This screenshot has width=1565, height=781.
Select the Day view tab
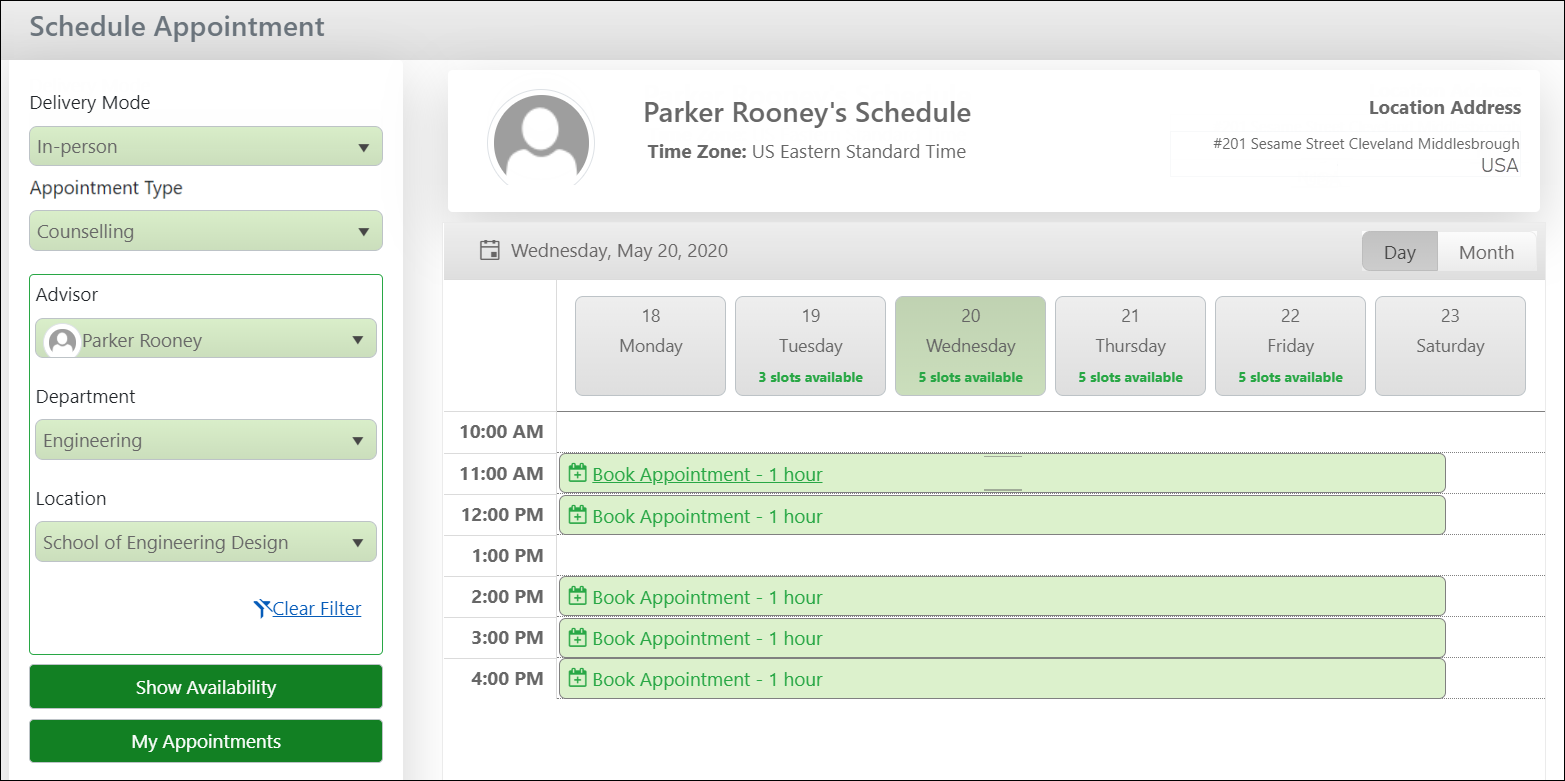click(x=1399, y=252)
